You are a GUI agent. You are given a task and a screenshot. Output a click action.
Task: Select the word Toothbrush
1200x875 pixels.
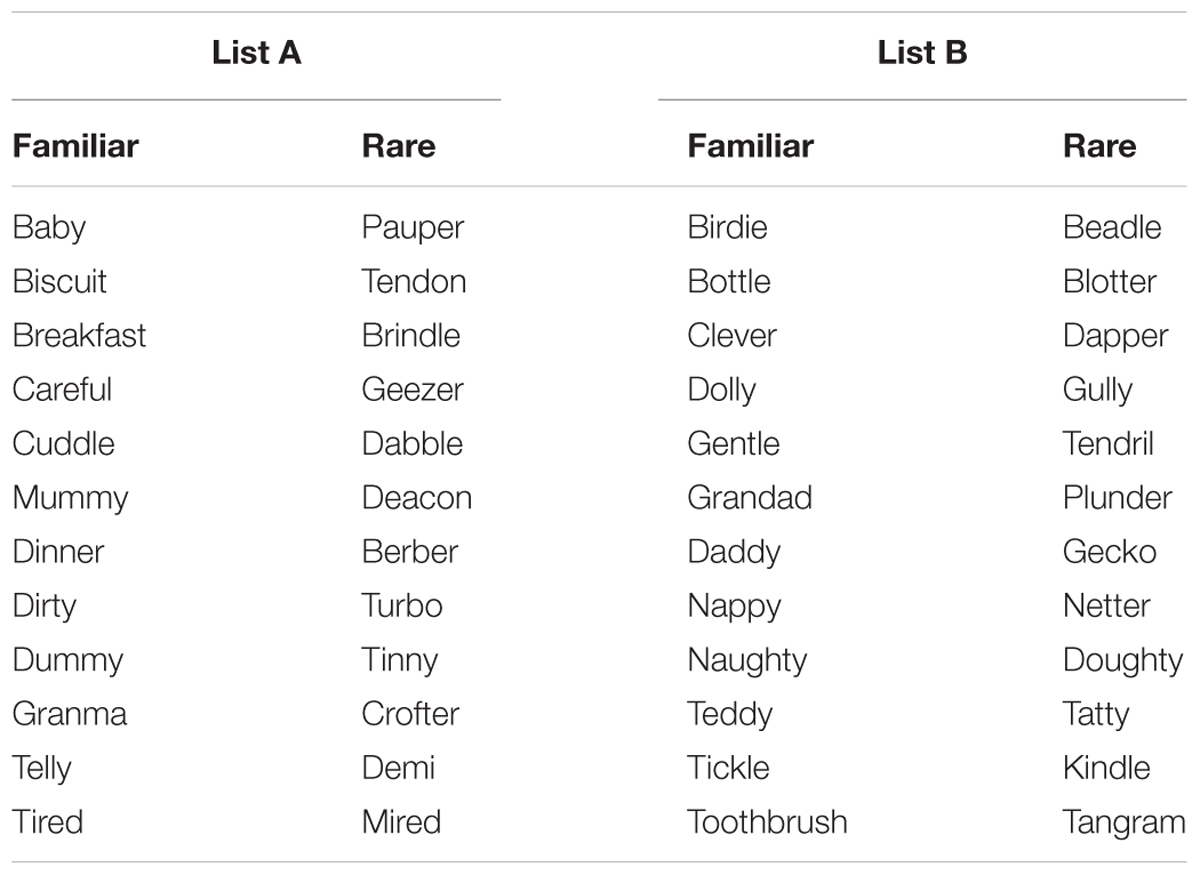coord(767,821)
